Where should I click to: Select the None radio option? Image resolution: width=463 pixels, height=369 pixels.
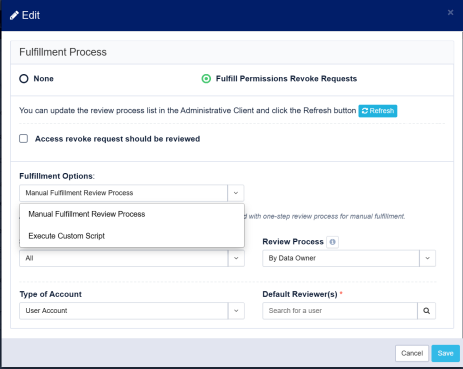pos(24,79)
